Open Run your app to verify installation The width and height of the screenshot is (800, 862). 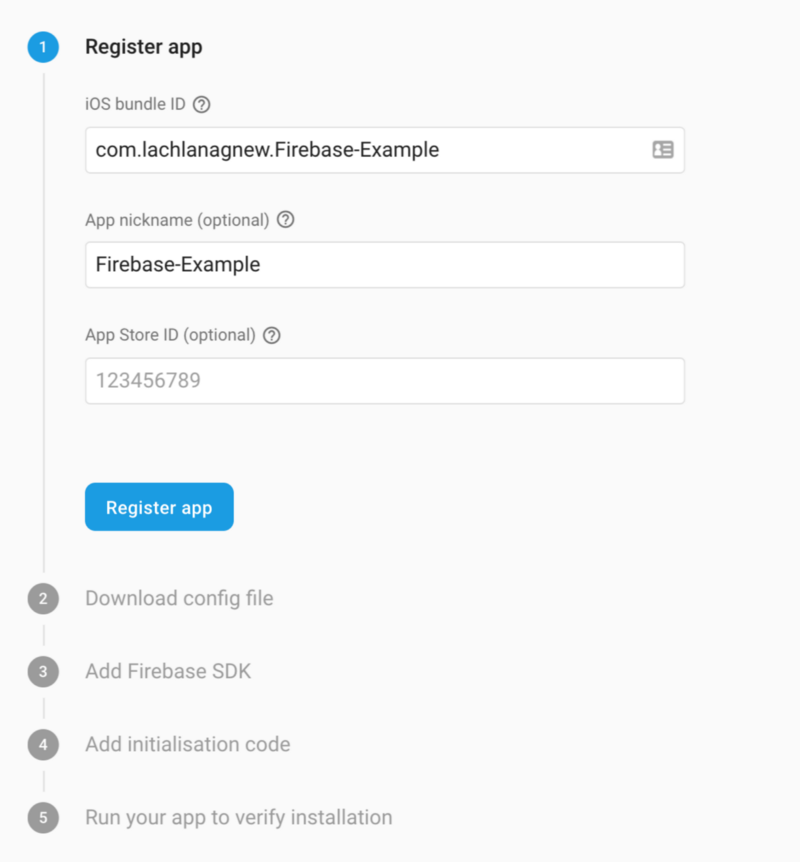(x=239, y=817)
